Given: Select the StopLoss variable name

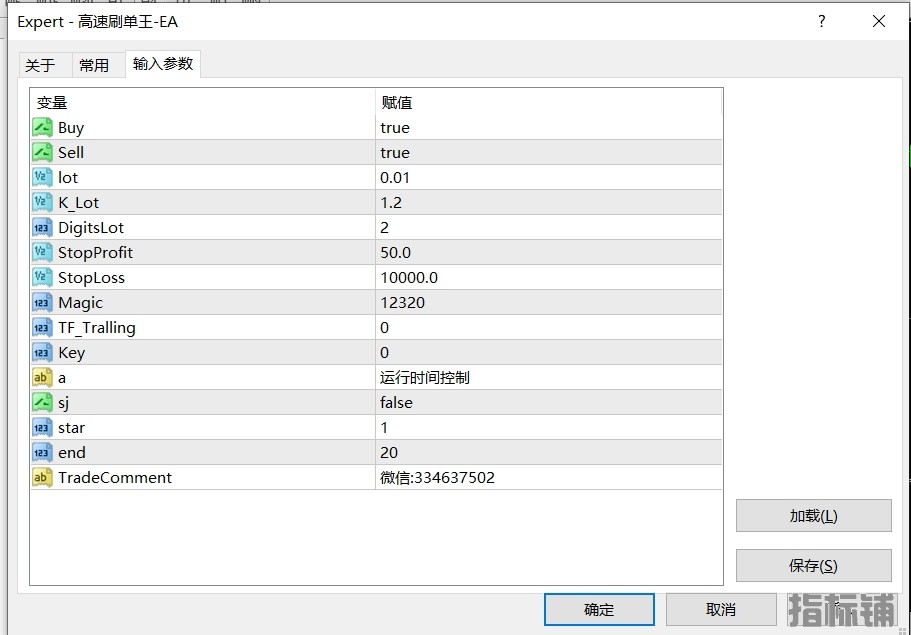Looking at the screenshot, I should pyautogui.click(x=91, y=278).
